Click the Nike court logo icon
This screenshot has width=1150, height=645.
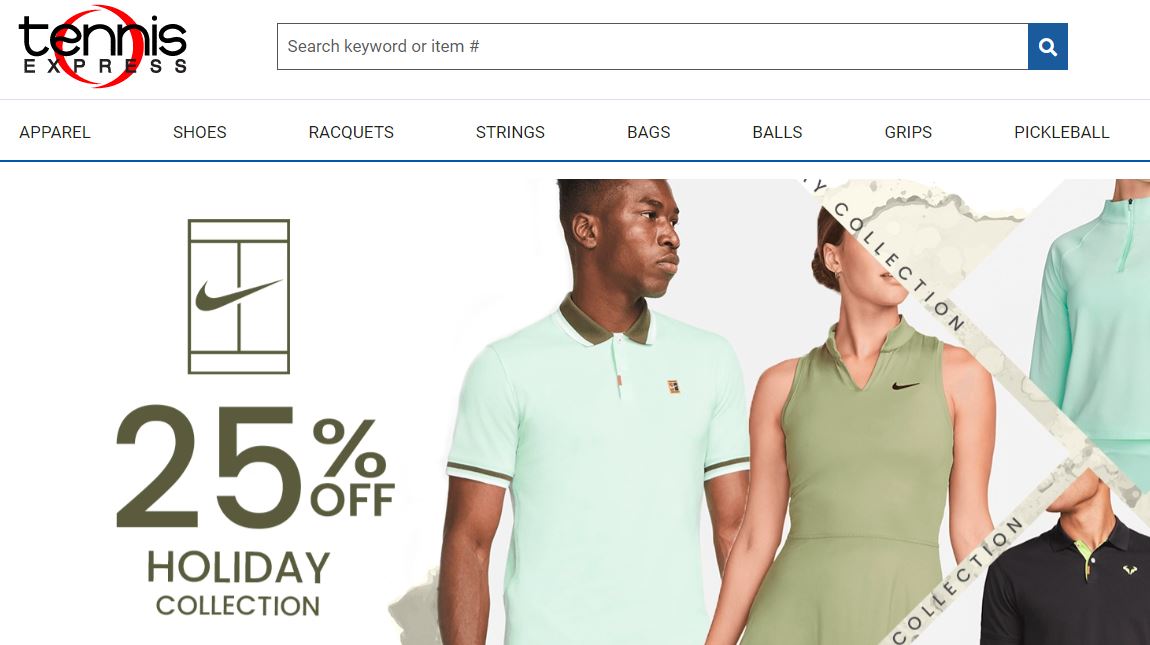click(239, 296)
